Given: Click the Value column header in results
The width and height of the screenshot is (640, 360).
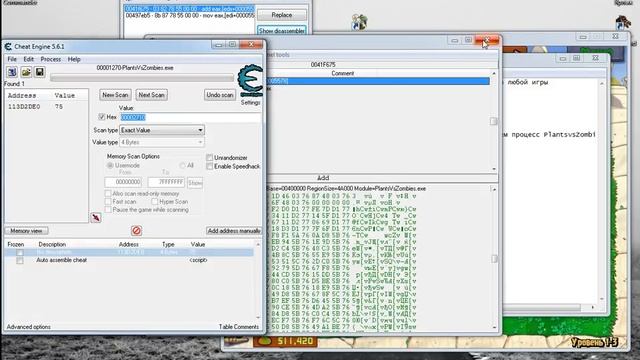Looking at the screenshot, I should tap(64, 96).
